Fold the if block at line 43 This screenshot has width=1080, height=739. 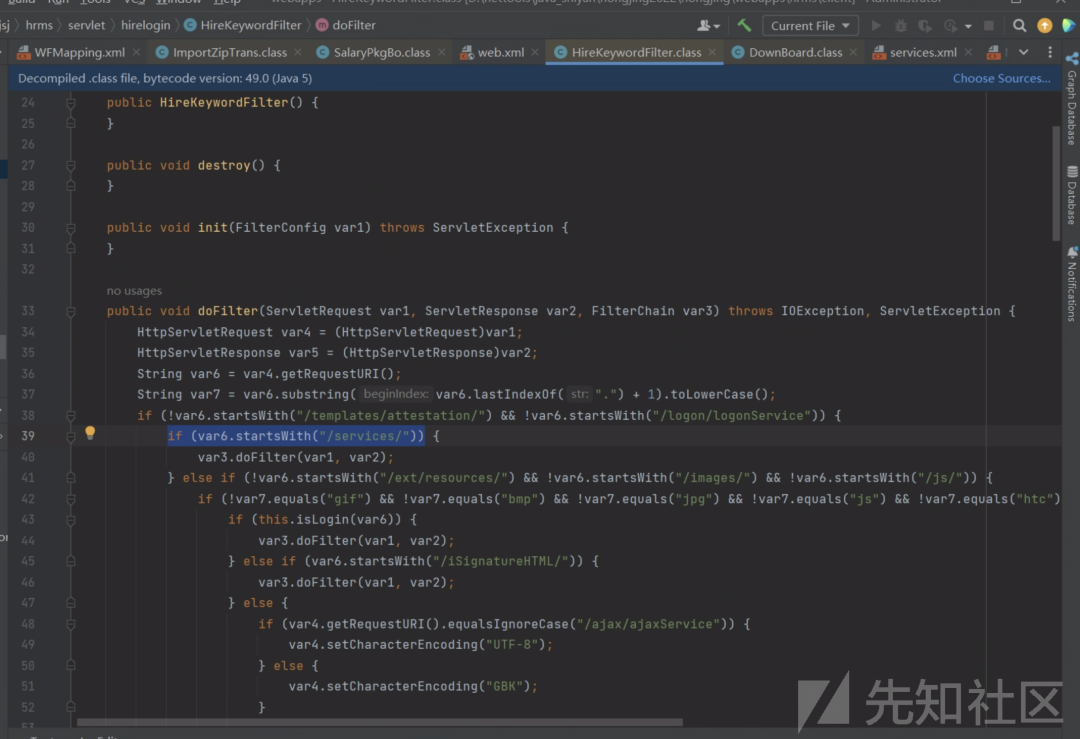click(x=70, y=519)
